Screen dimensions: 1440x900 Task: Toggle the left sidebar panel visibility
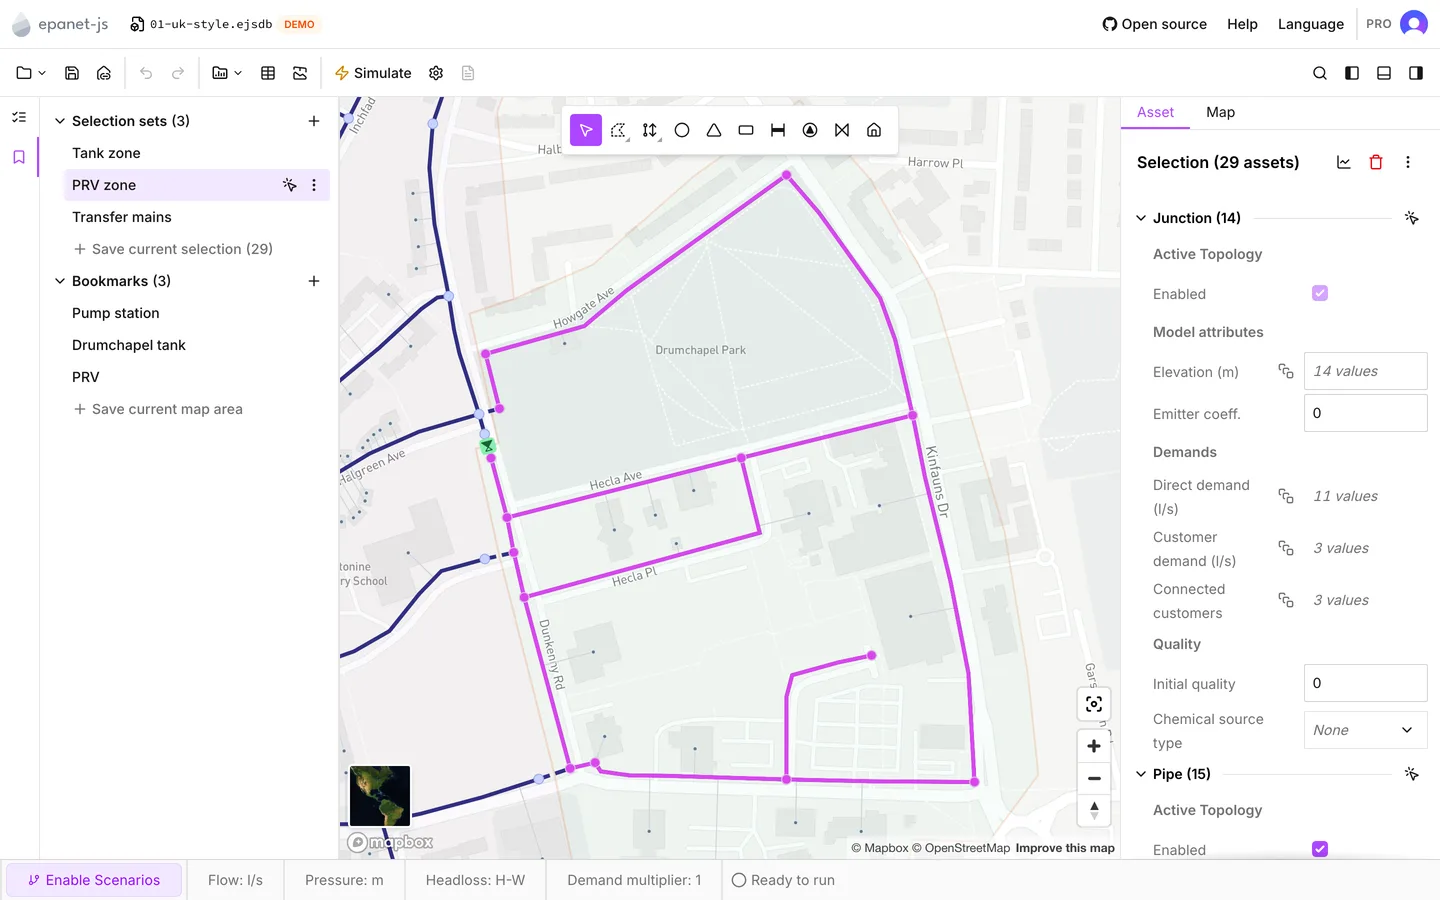point(1352,73)
